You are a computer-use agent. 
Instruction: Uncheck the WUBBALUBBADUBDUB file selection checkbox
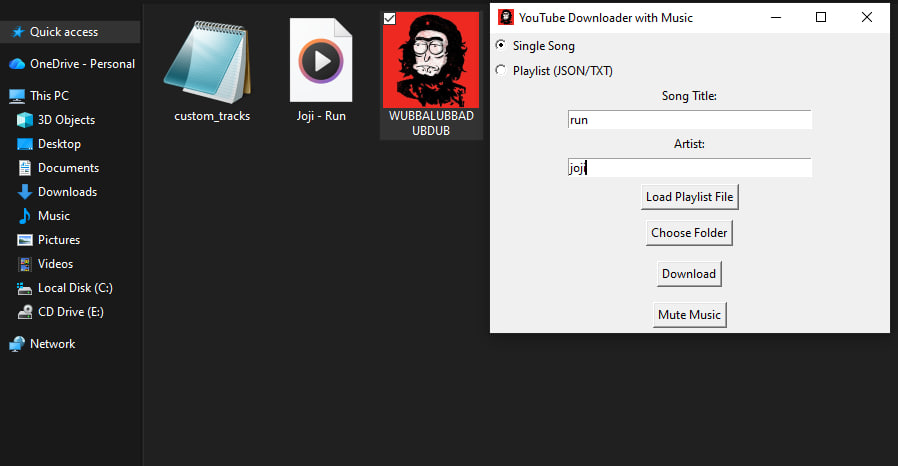click(x=389, y=18)
